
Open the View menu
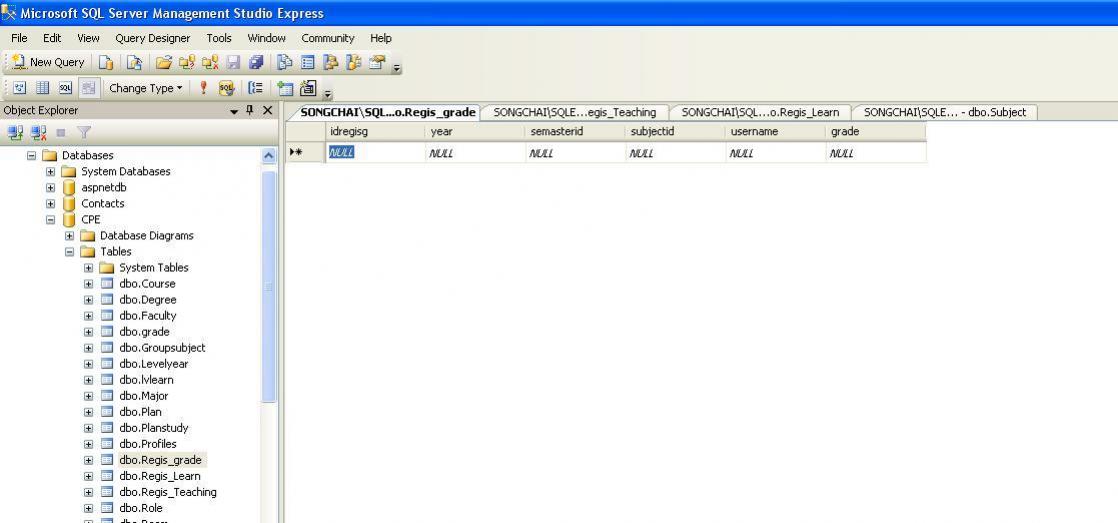88,38
